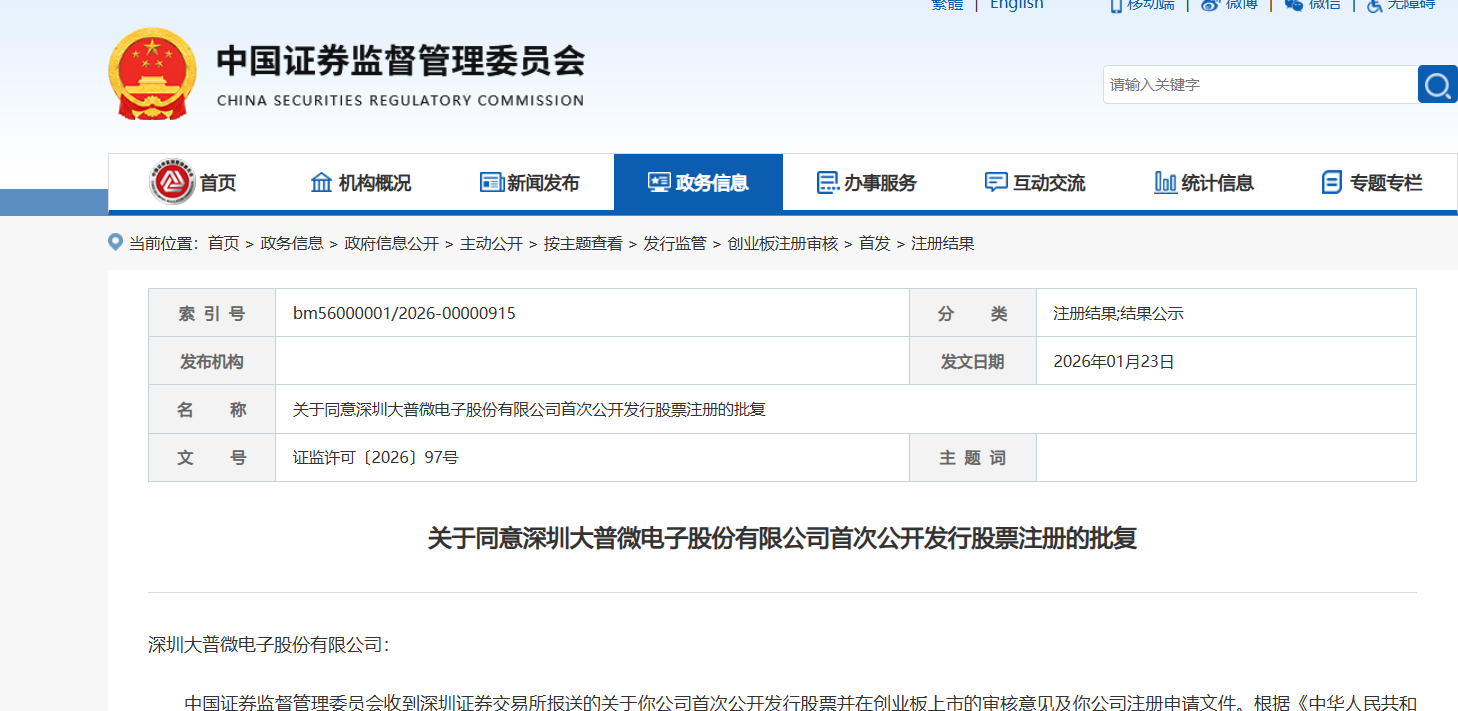Click the bold article headline 关于同意深圳大普微电子…批复

(x=783, y=539)
